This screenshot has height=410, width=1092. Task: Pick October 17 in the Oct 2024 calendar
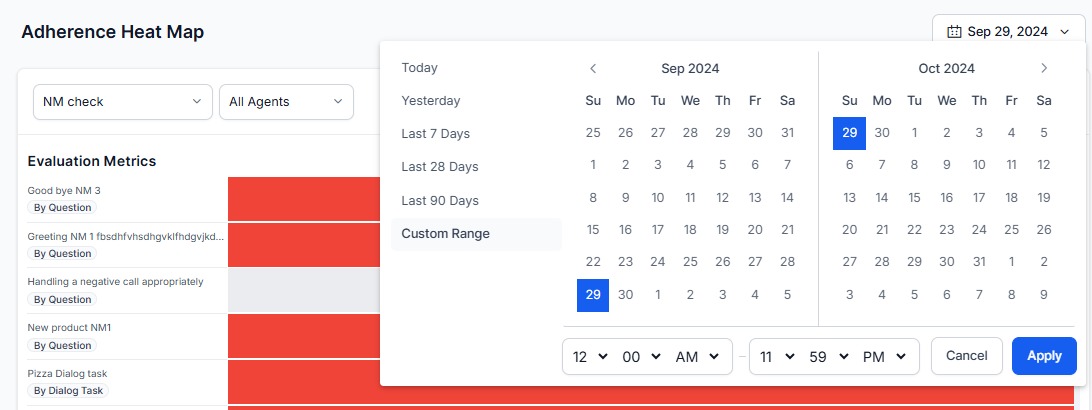coord(979,198)
